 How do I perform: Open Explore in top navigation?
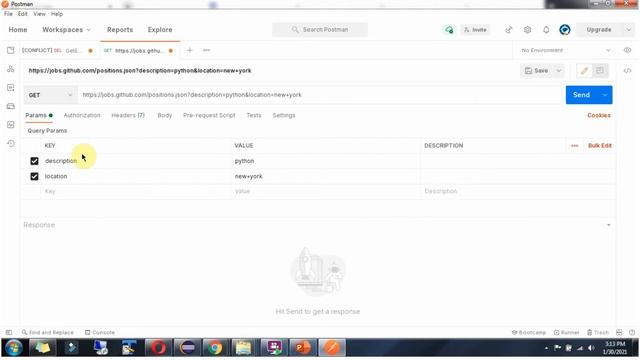[x=160, y=30]
